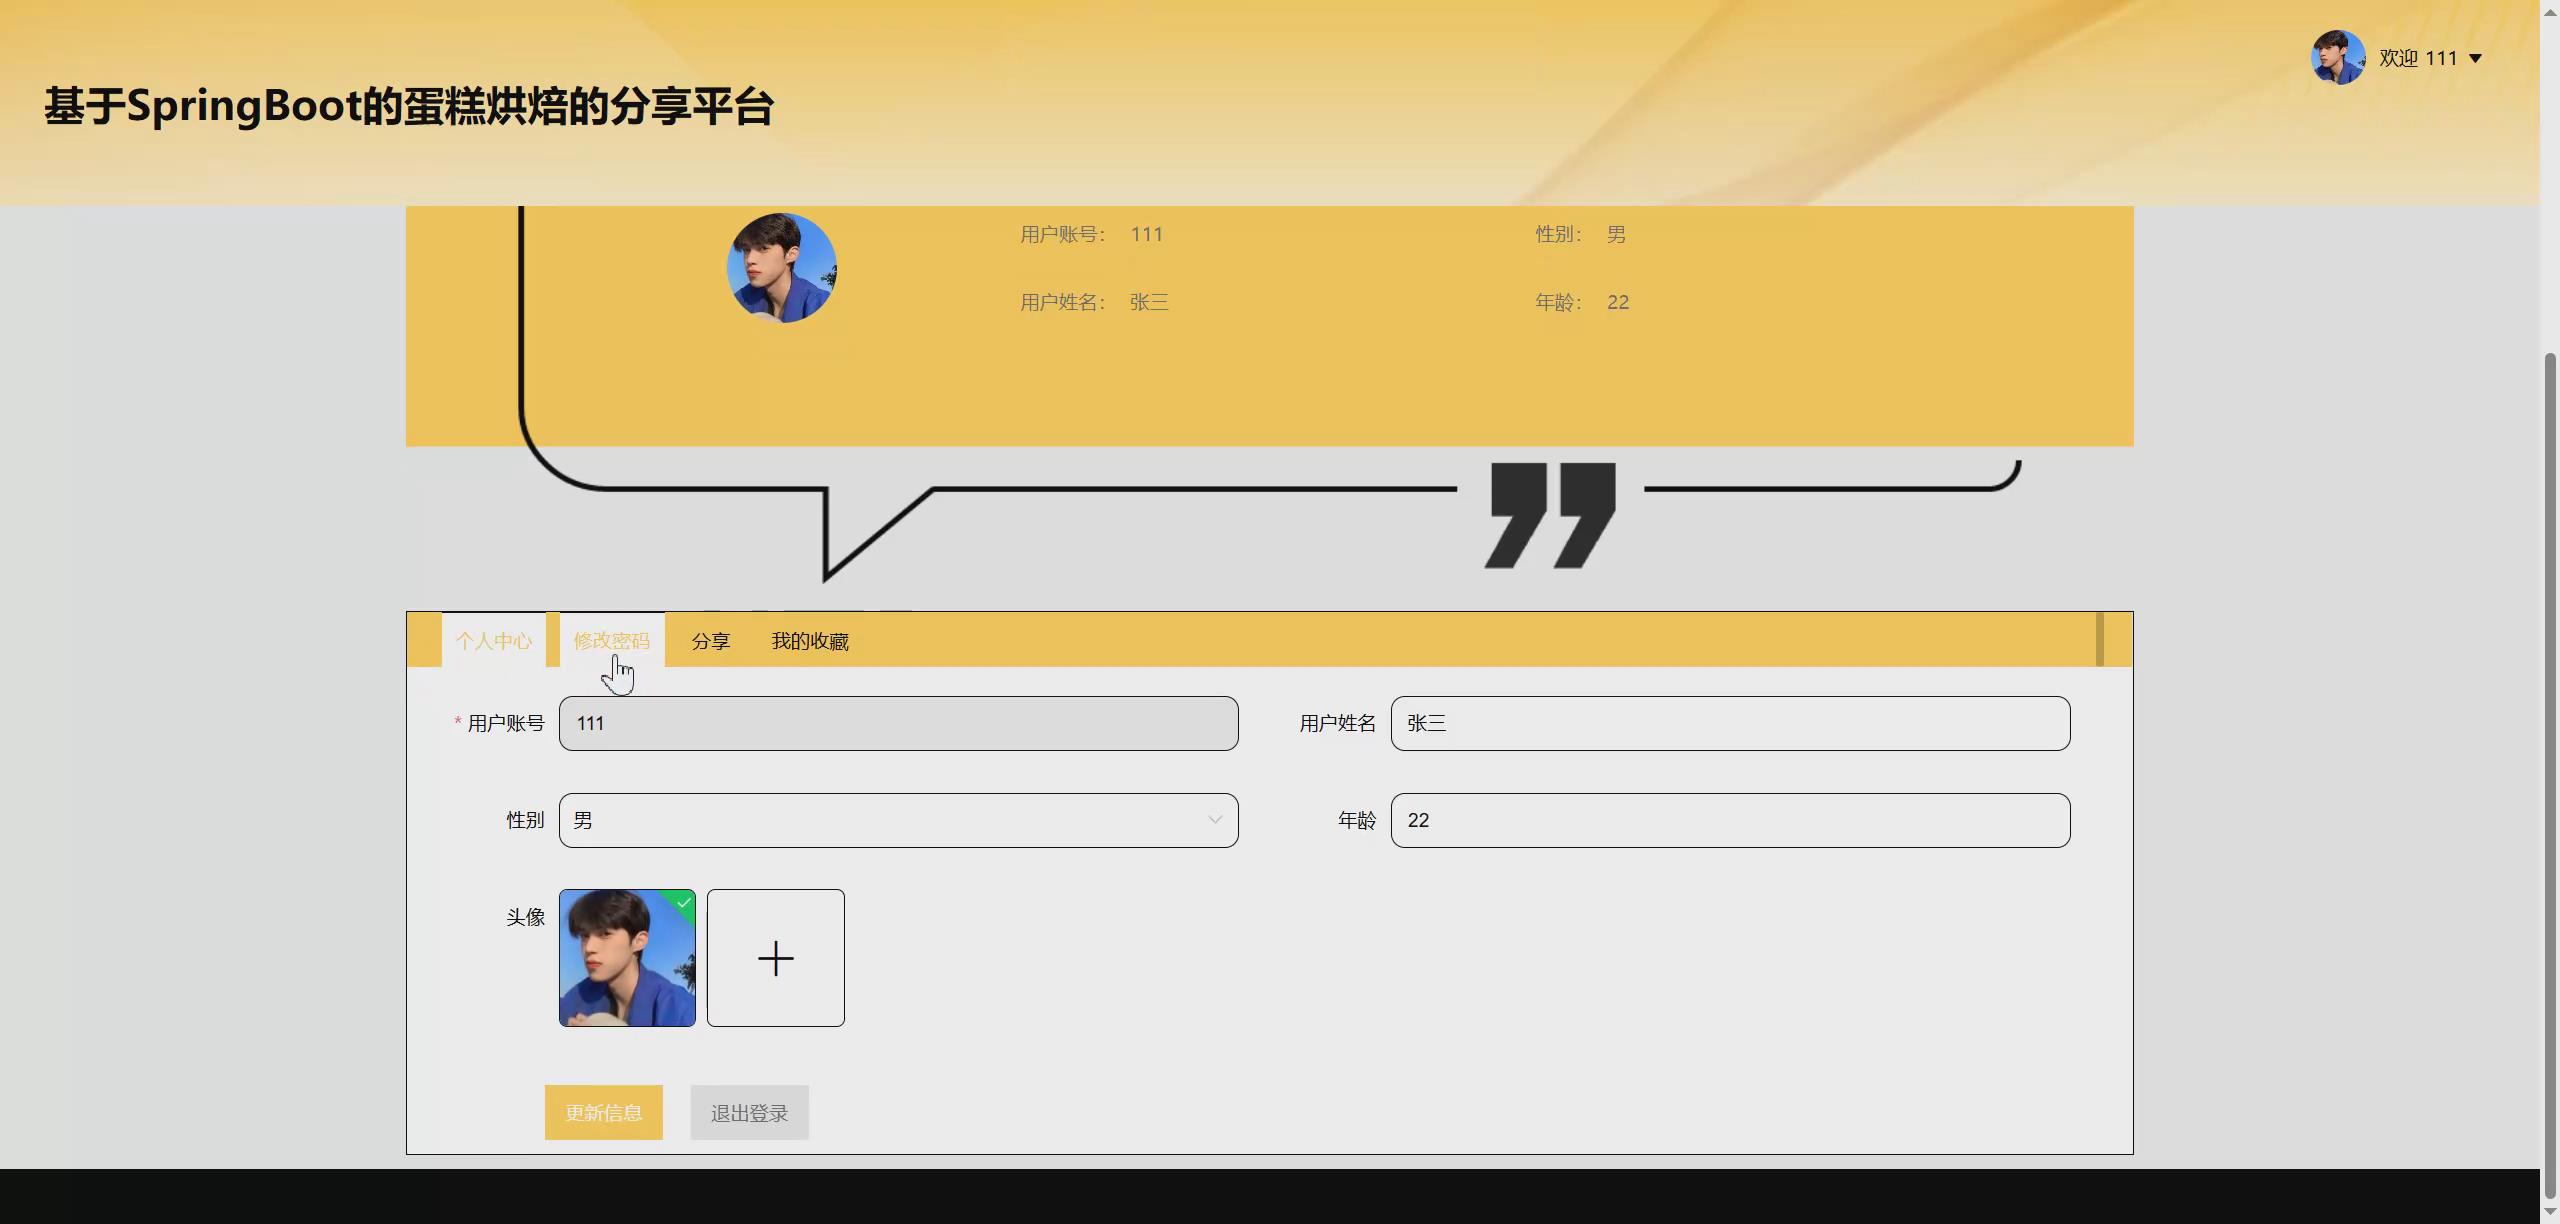2560x1224 pixels.
Task: Click the 年龄 field showing 22
Action: pos(1729,820)
